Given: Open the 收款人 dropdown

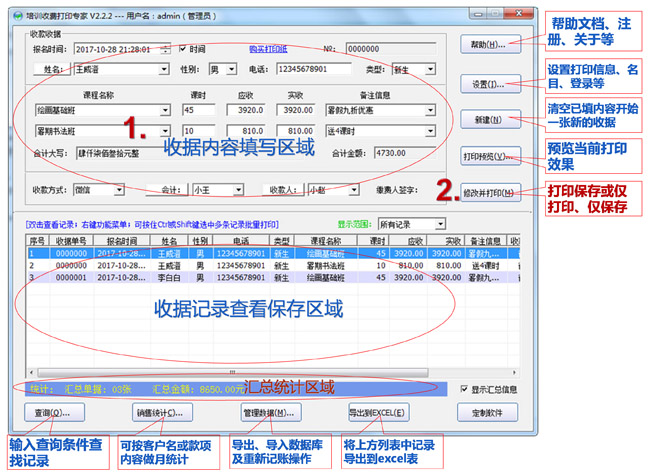Looking at the screenshot, I should [x=352, y=188].
